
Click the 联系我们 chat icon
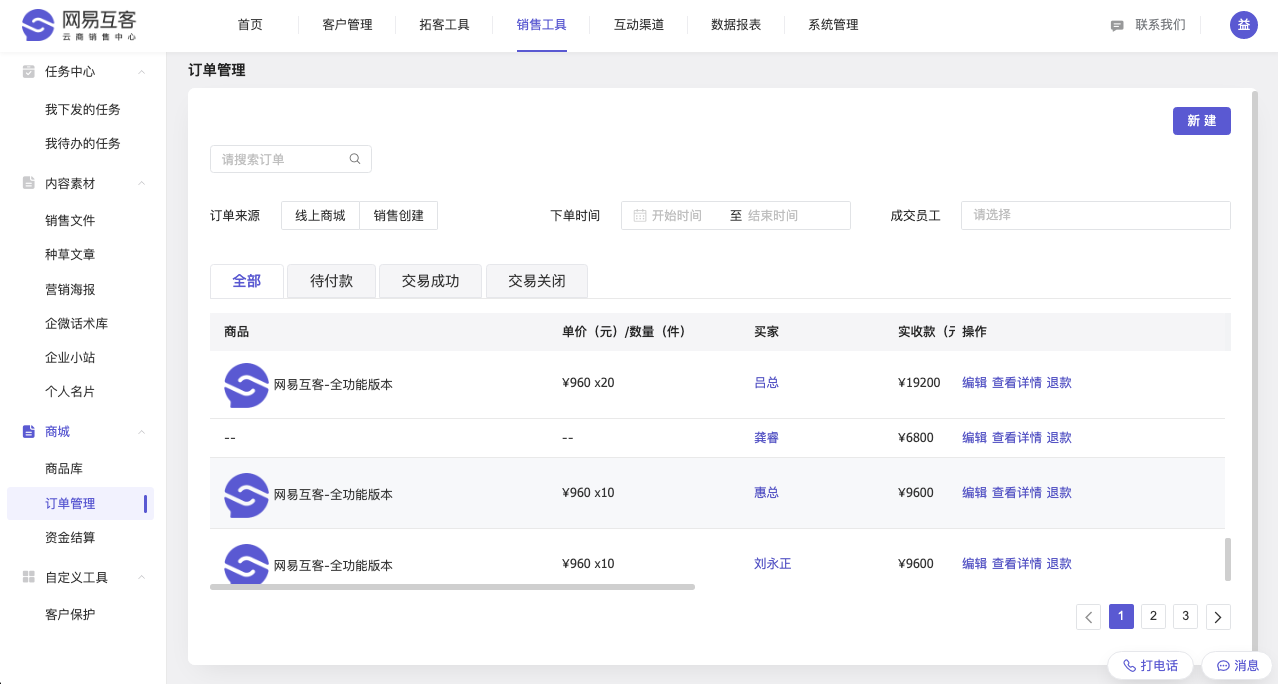[1117, 26]
